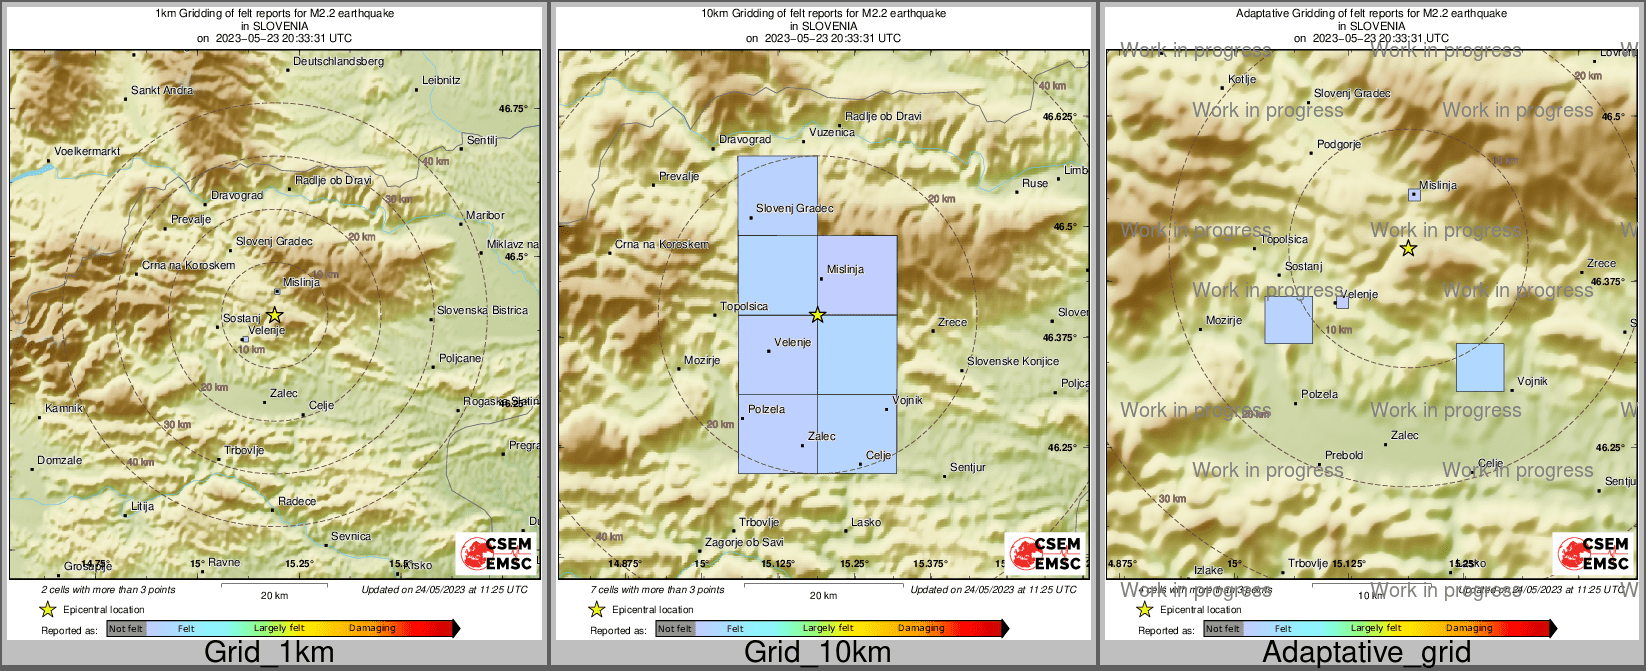Click 'Felt' blue band in the Grid_1km legend

[186, 628]
